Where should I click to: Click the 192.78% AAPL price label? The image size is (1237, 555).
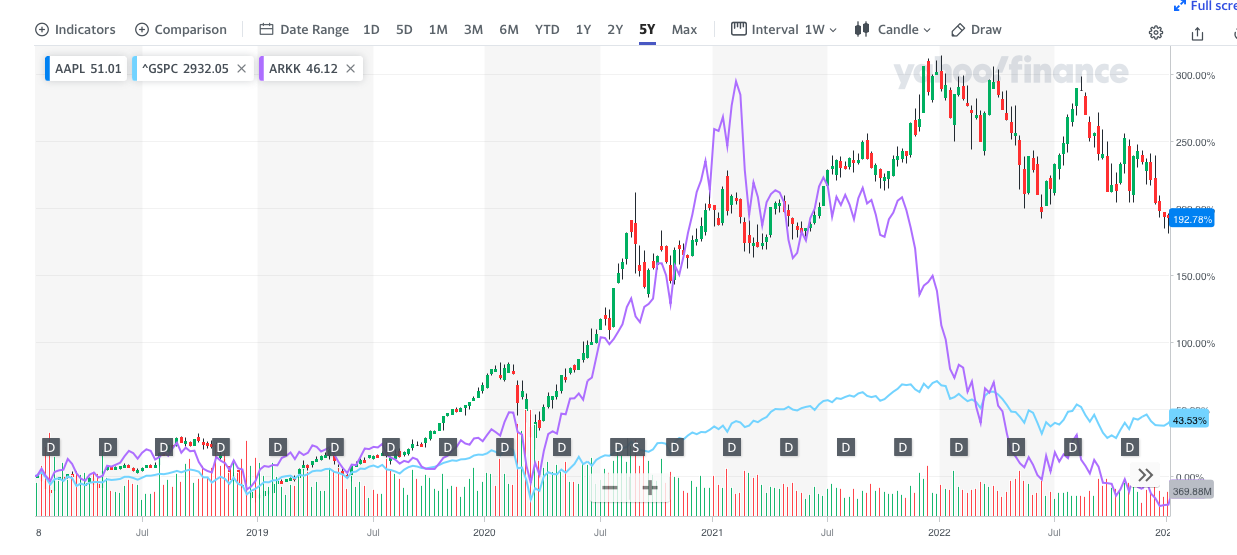coord(1190,219)
